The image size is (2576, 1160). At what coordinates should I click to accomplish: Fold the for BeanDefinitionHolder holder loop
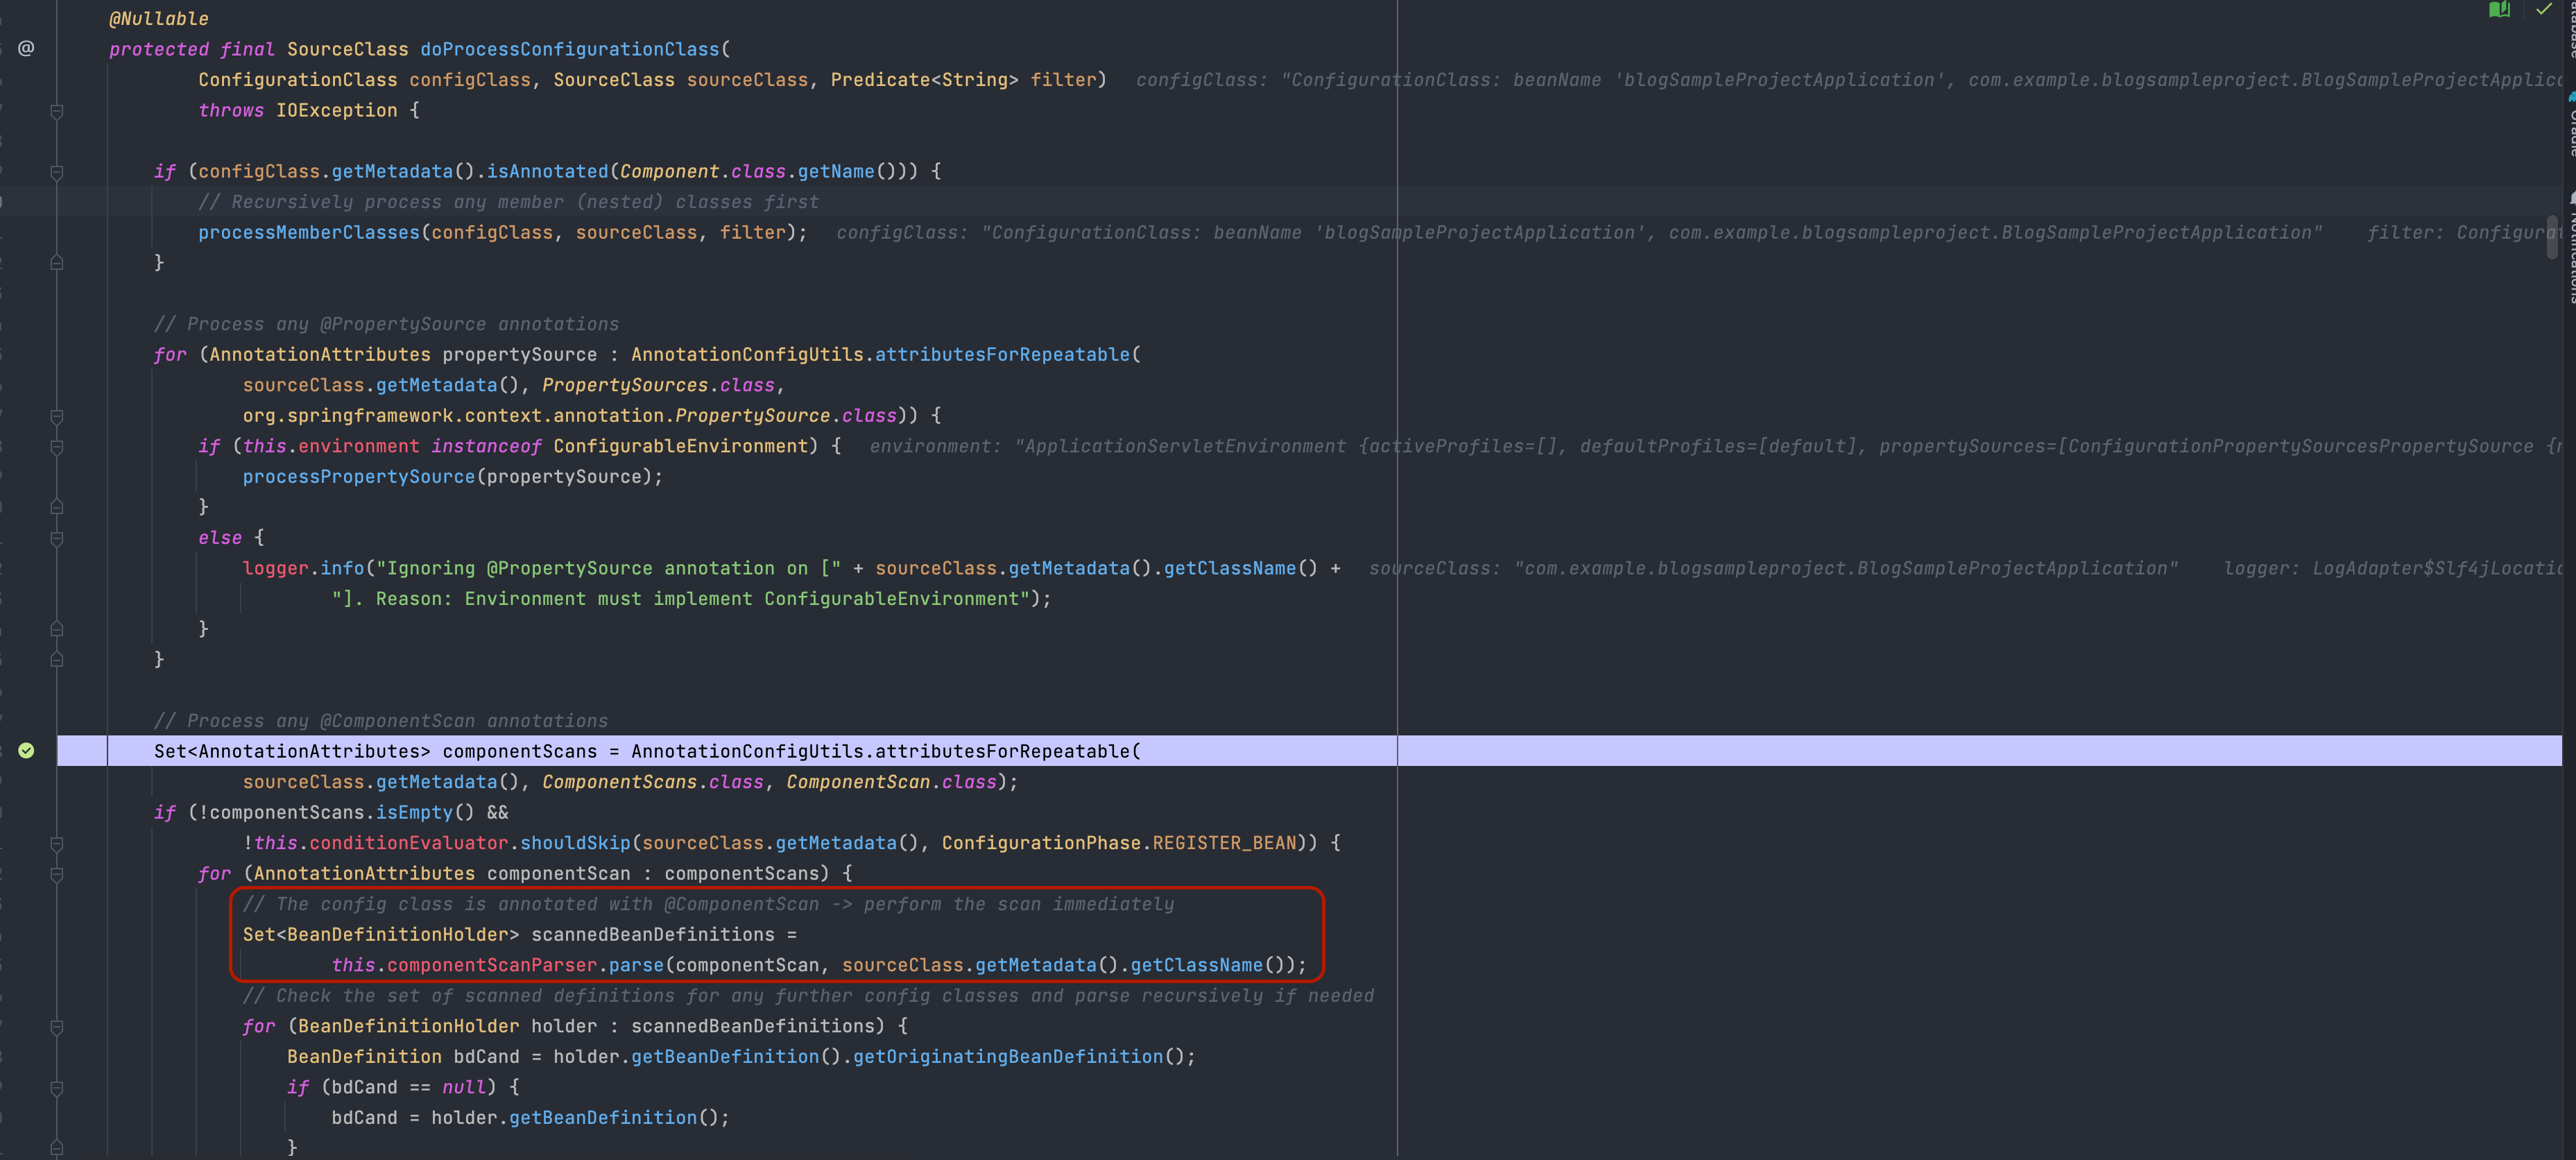tap(57, 1026)
